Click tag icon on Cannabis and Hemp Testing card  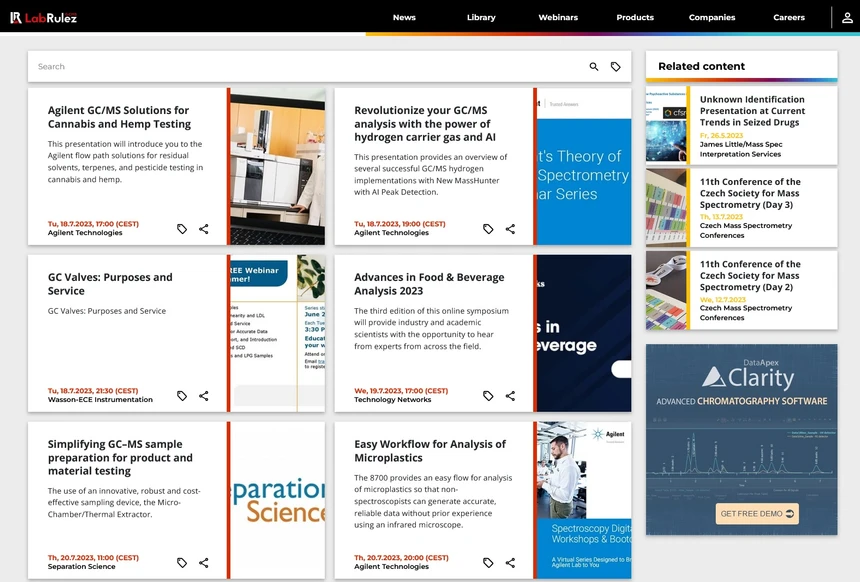(182, 229)
